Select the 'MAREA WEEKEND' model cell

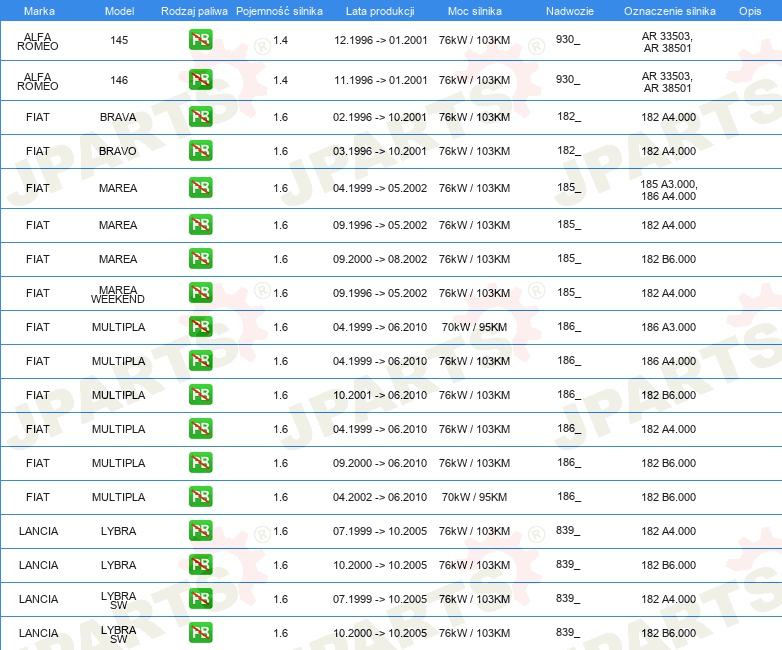tap(118, 294)
